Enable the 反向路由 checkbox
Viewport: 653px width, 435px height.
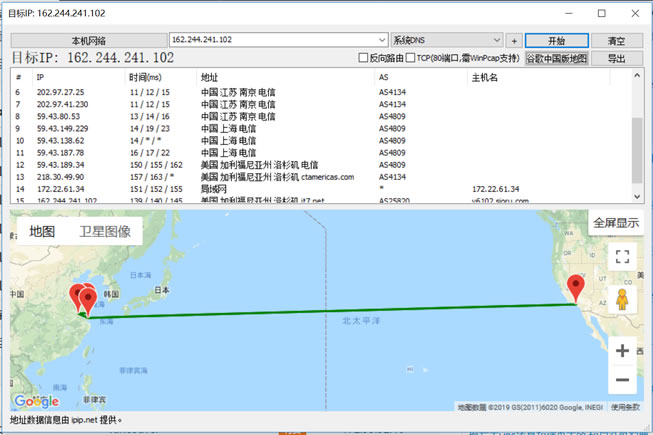(x=363, y=58)
